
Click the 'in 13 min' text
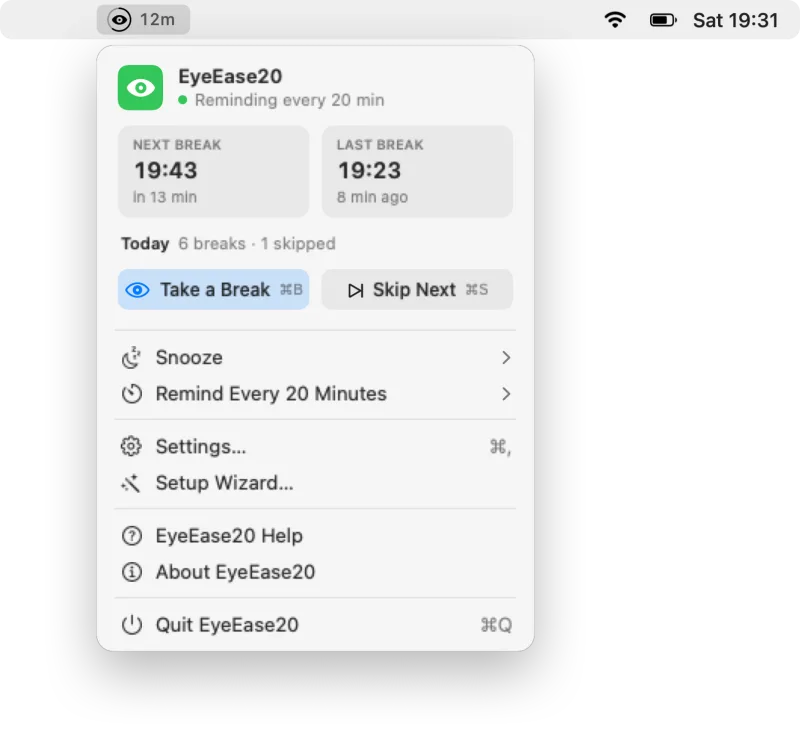coord(165,197)
